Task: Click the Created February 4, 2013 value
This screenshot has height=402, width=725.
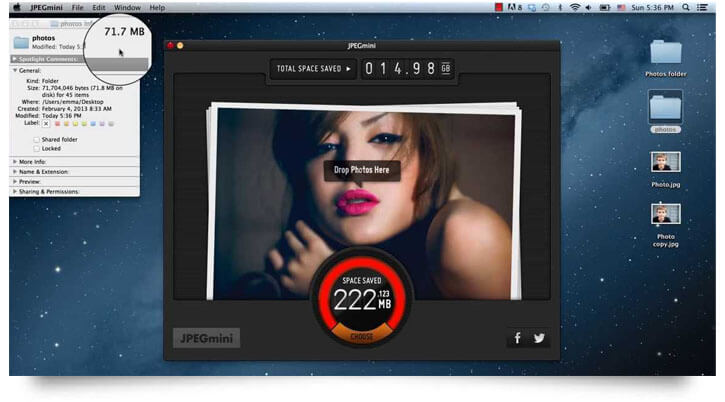Action: click(77, 109)
